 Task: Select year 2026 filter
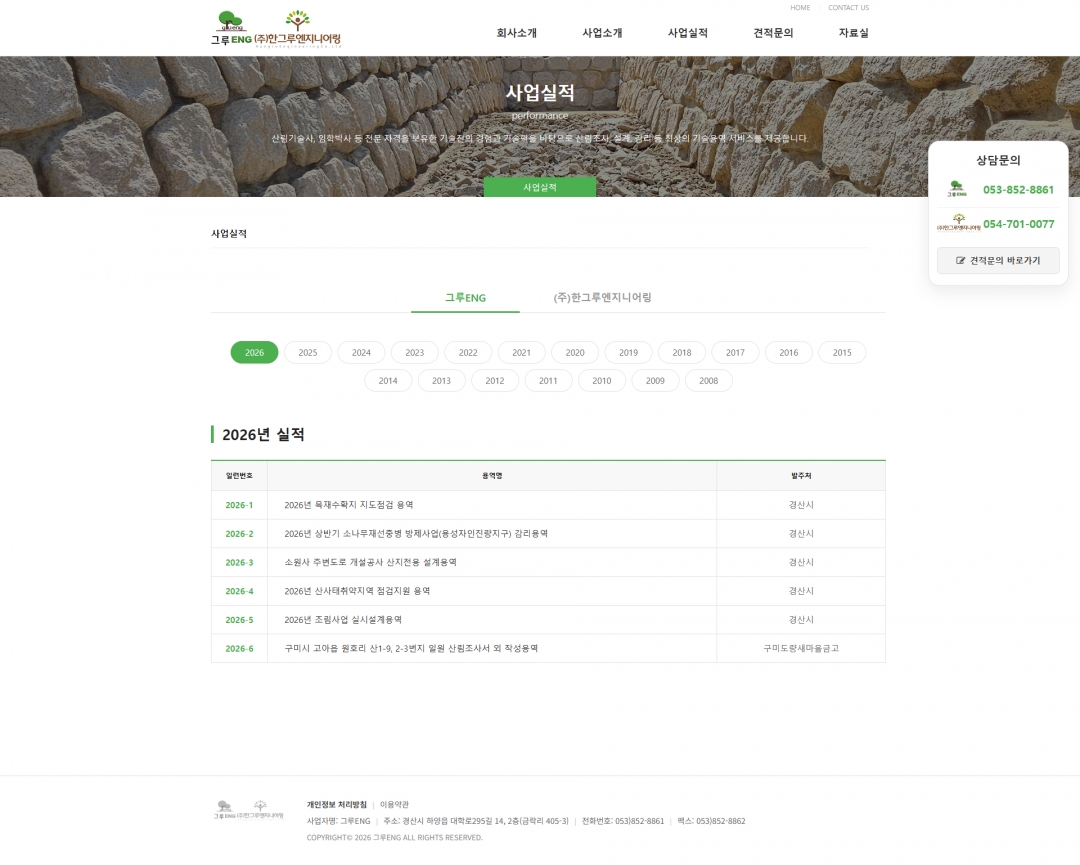point(254,353)
